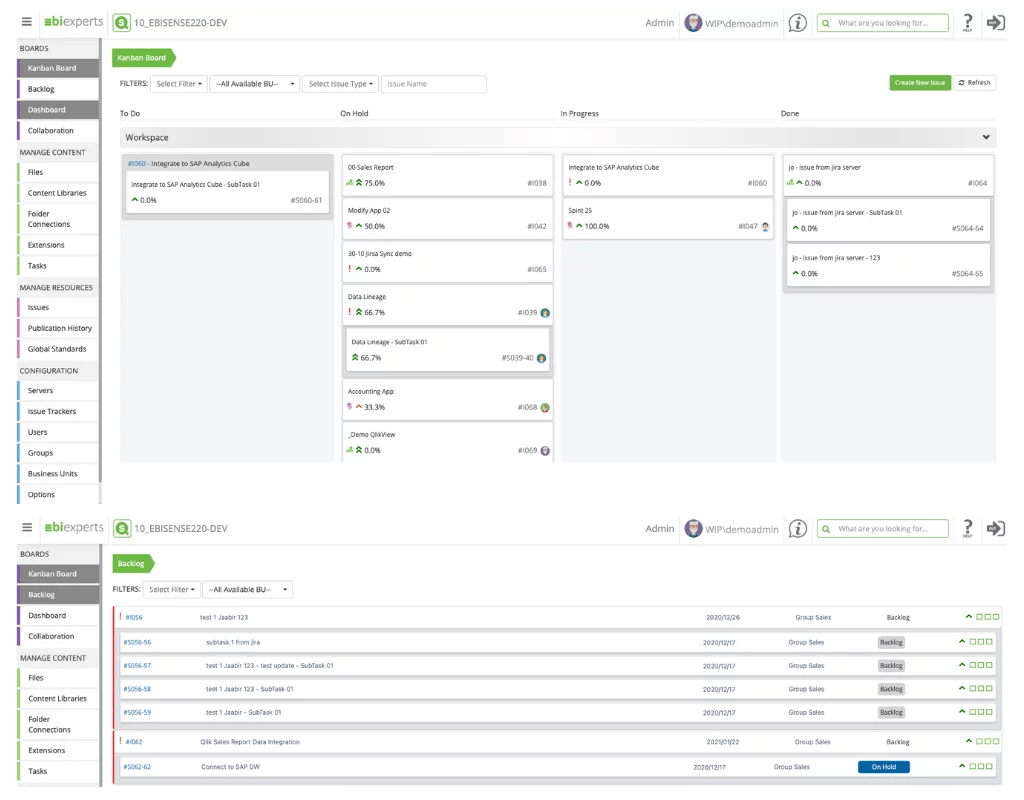Open Global Standards in the sidebar
This screenshot has width=1024, height=800.
[x=58, y=349]
